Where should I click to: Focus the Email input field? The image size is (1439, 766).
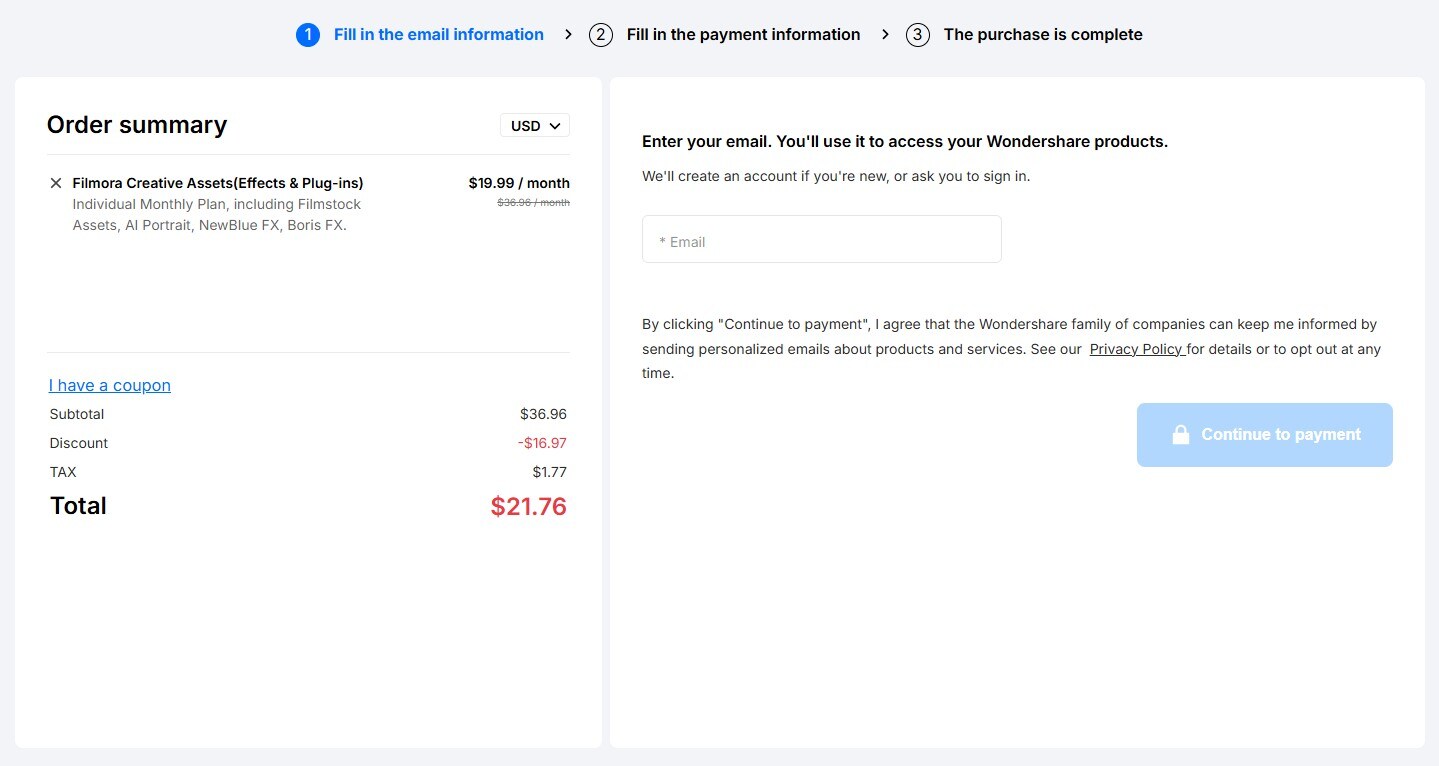821,240
